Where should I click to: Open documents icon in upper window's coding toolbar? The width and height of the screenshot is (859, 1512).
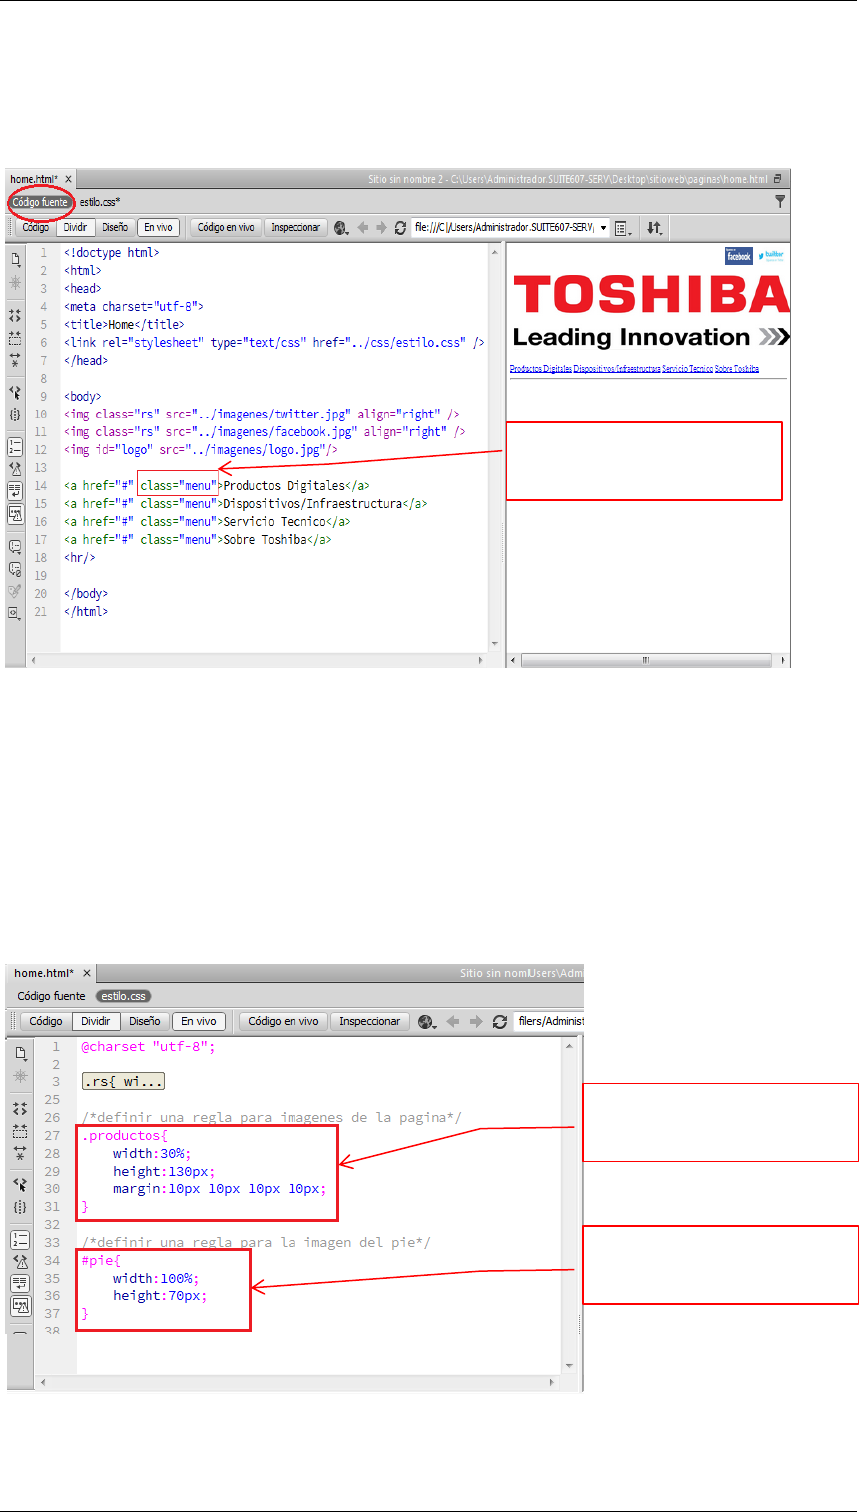(15, 259)
